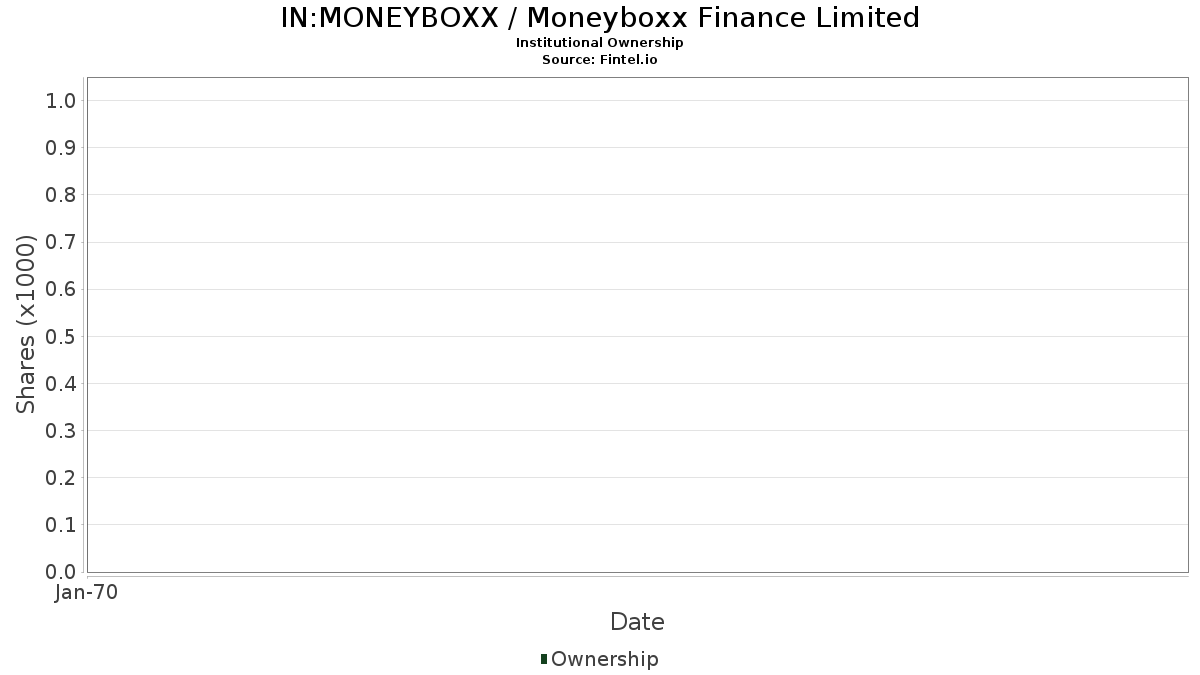1200x675 pixels.
Task: Click the 0.4 y-axis tick label
Action: (61, 384)
